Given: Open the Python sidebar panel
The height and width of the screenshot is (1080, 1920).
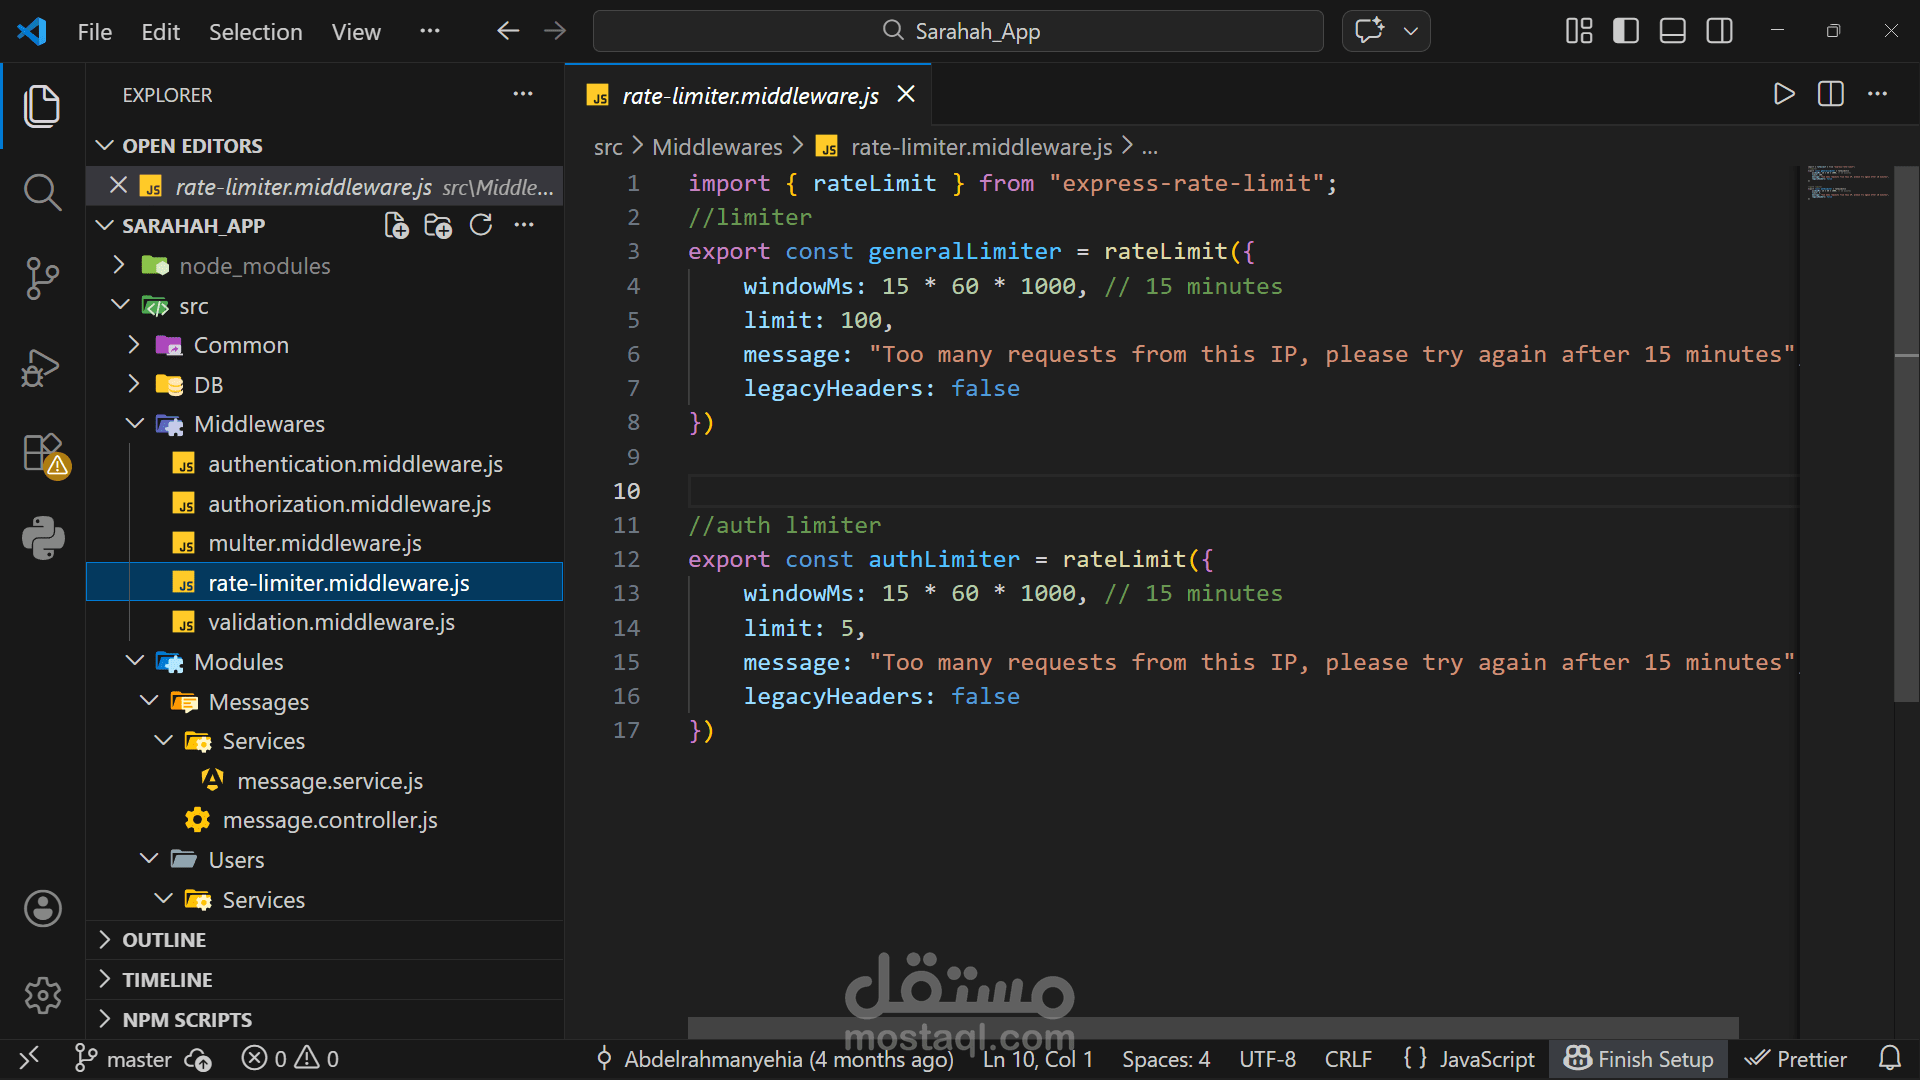Looking at the screenshot, I should 42,538.
